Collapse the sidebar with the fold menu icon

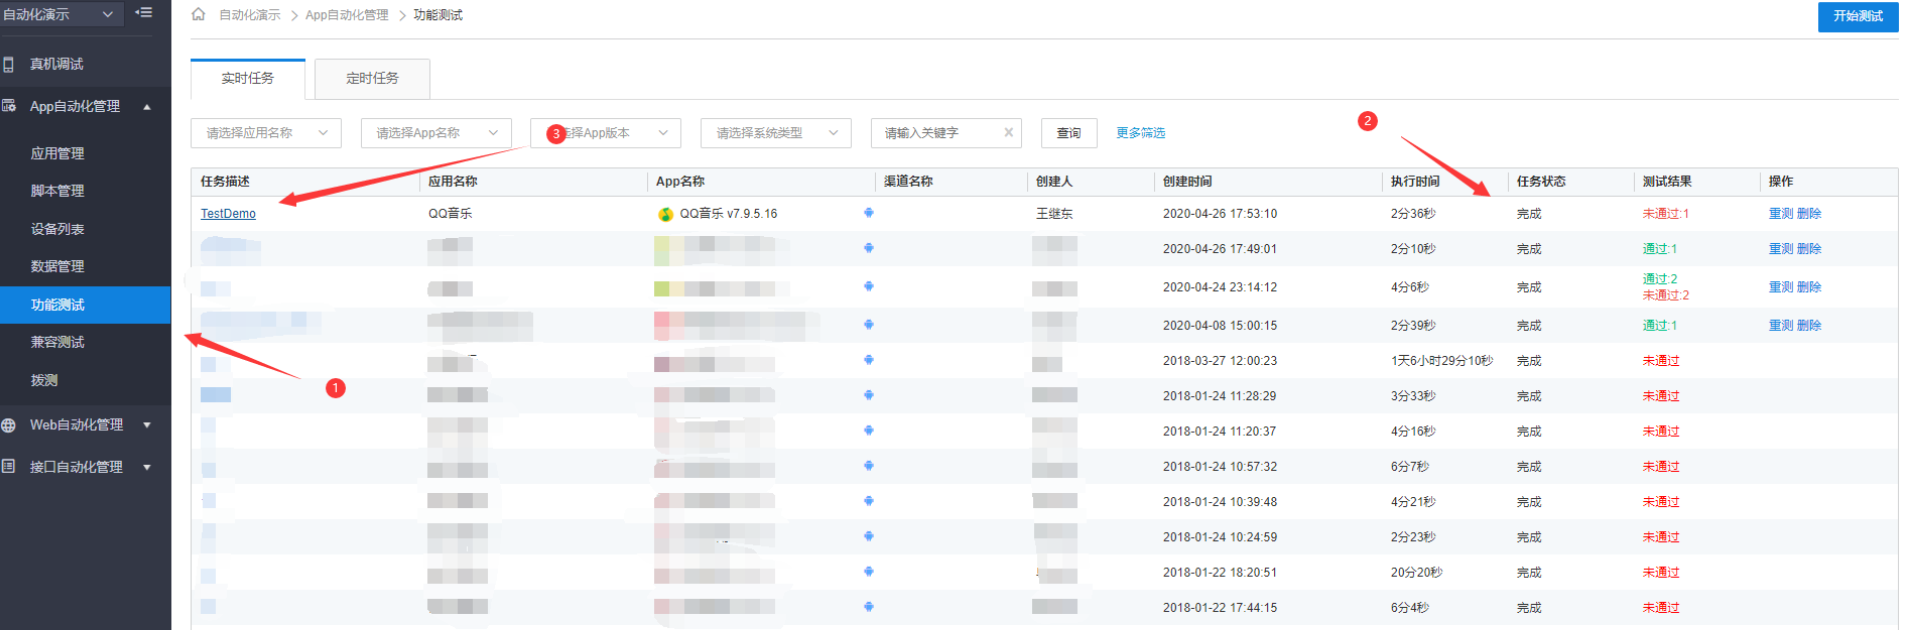click(144, 13)
